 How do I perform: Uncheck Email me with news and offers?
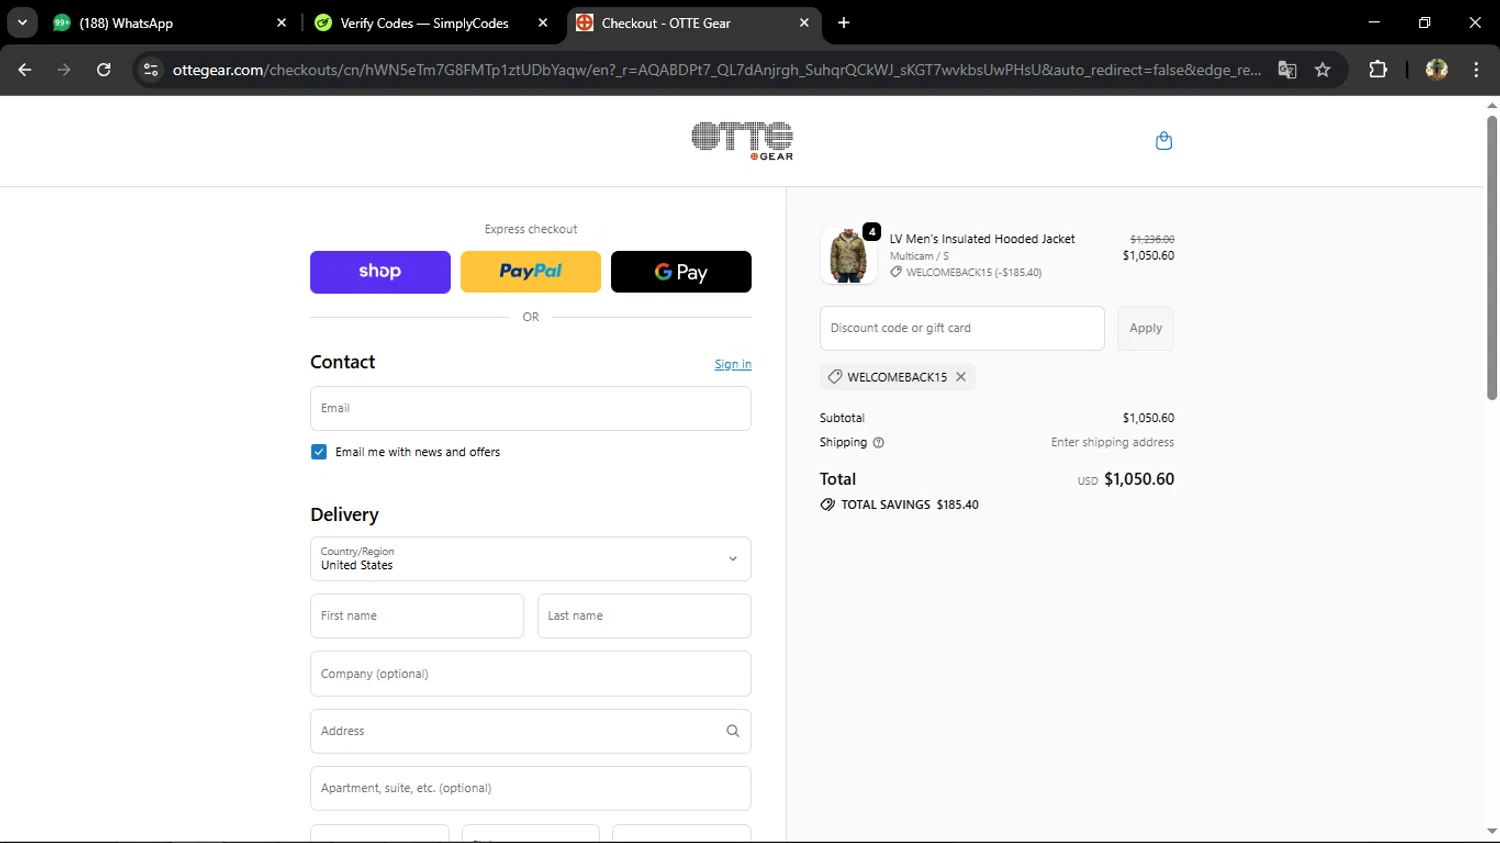[319, 452]
